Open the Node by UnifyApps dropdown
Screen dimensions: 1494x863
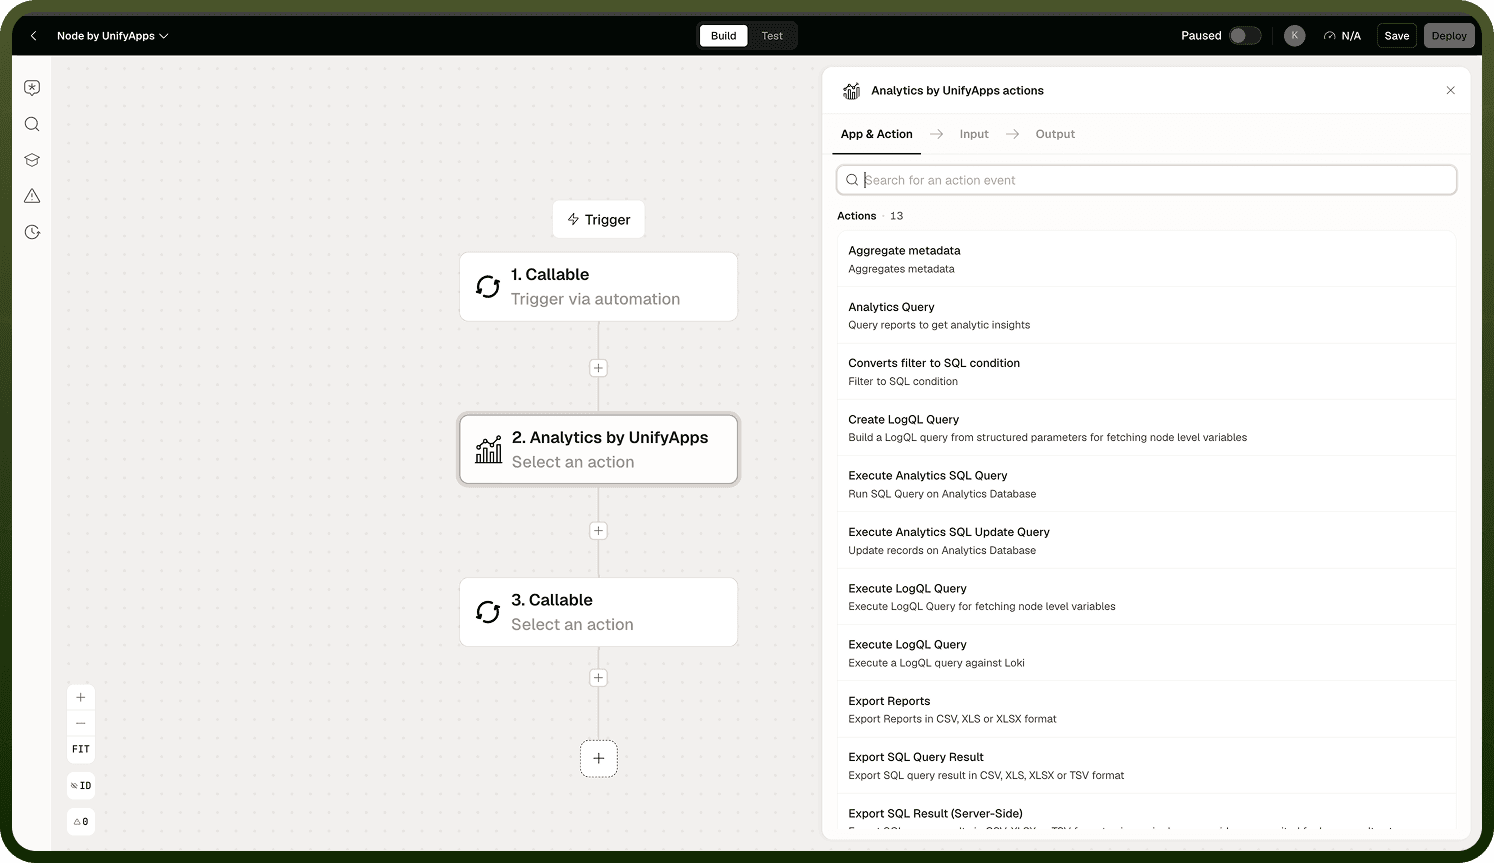point(112,36)
